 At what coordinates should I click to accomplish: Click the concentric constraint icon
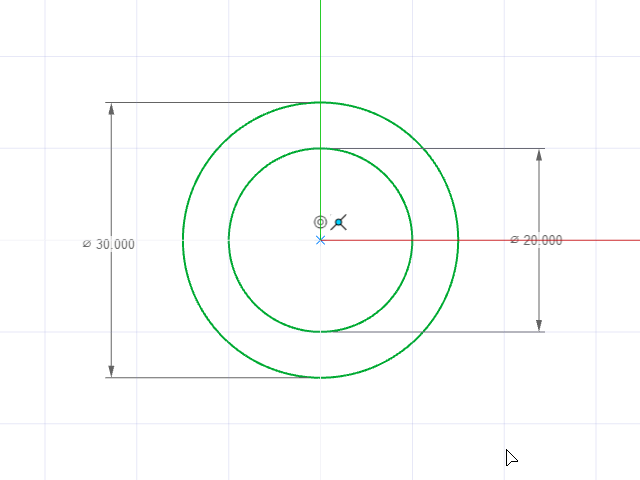click(320, 222)
